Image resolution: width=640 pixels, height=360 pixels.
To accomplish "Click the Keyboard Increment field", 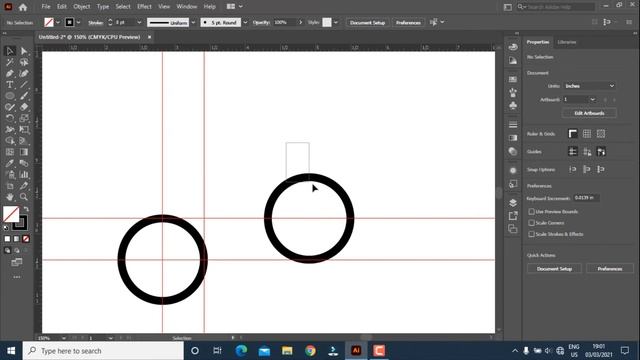I will click(586, 198).
